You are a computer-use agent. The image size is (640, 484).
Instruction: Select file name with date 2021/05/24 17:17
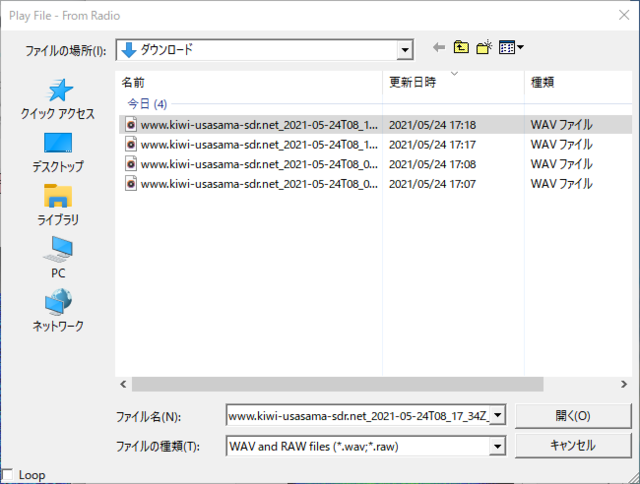(x=259, y=144)
